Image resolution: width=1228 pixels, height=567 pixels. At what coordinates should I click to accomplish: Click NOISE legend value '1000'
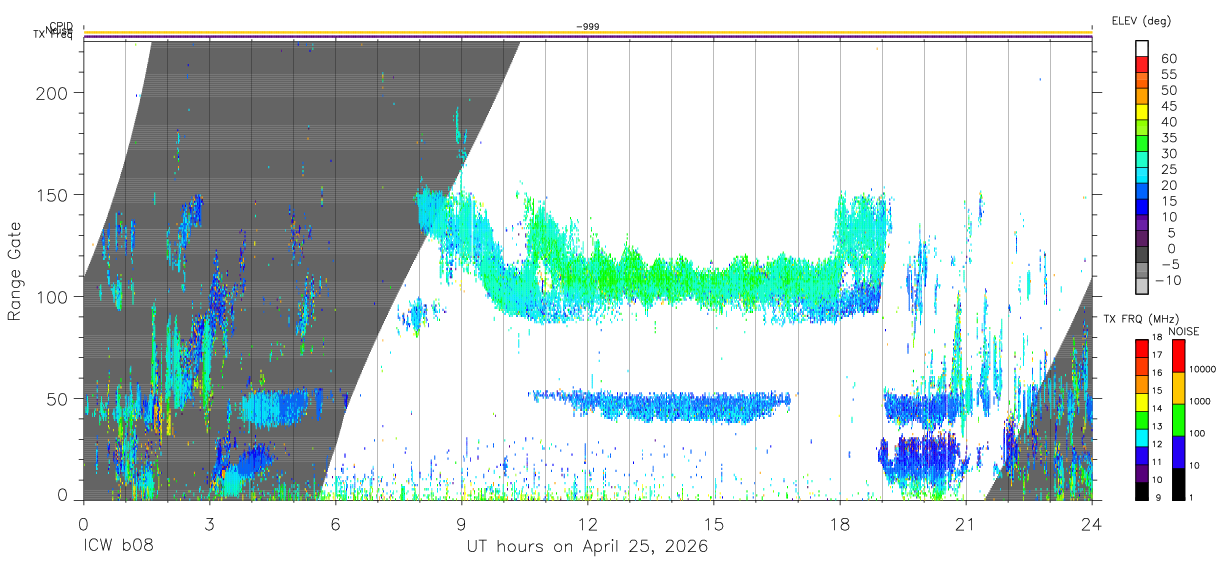point(1198,402)
